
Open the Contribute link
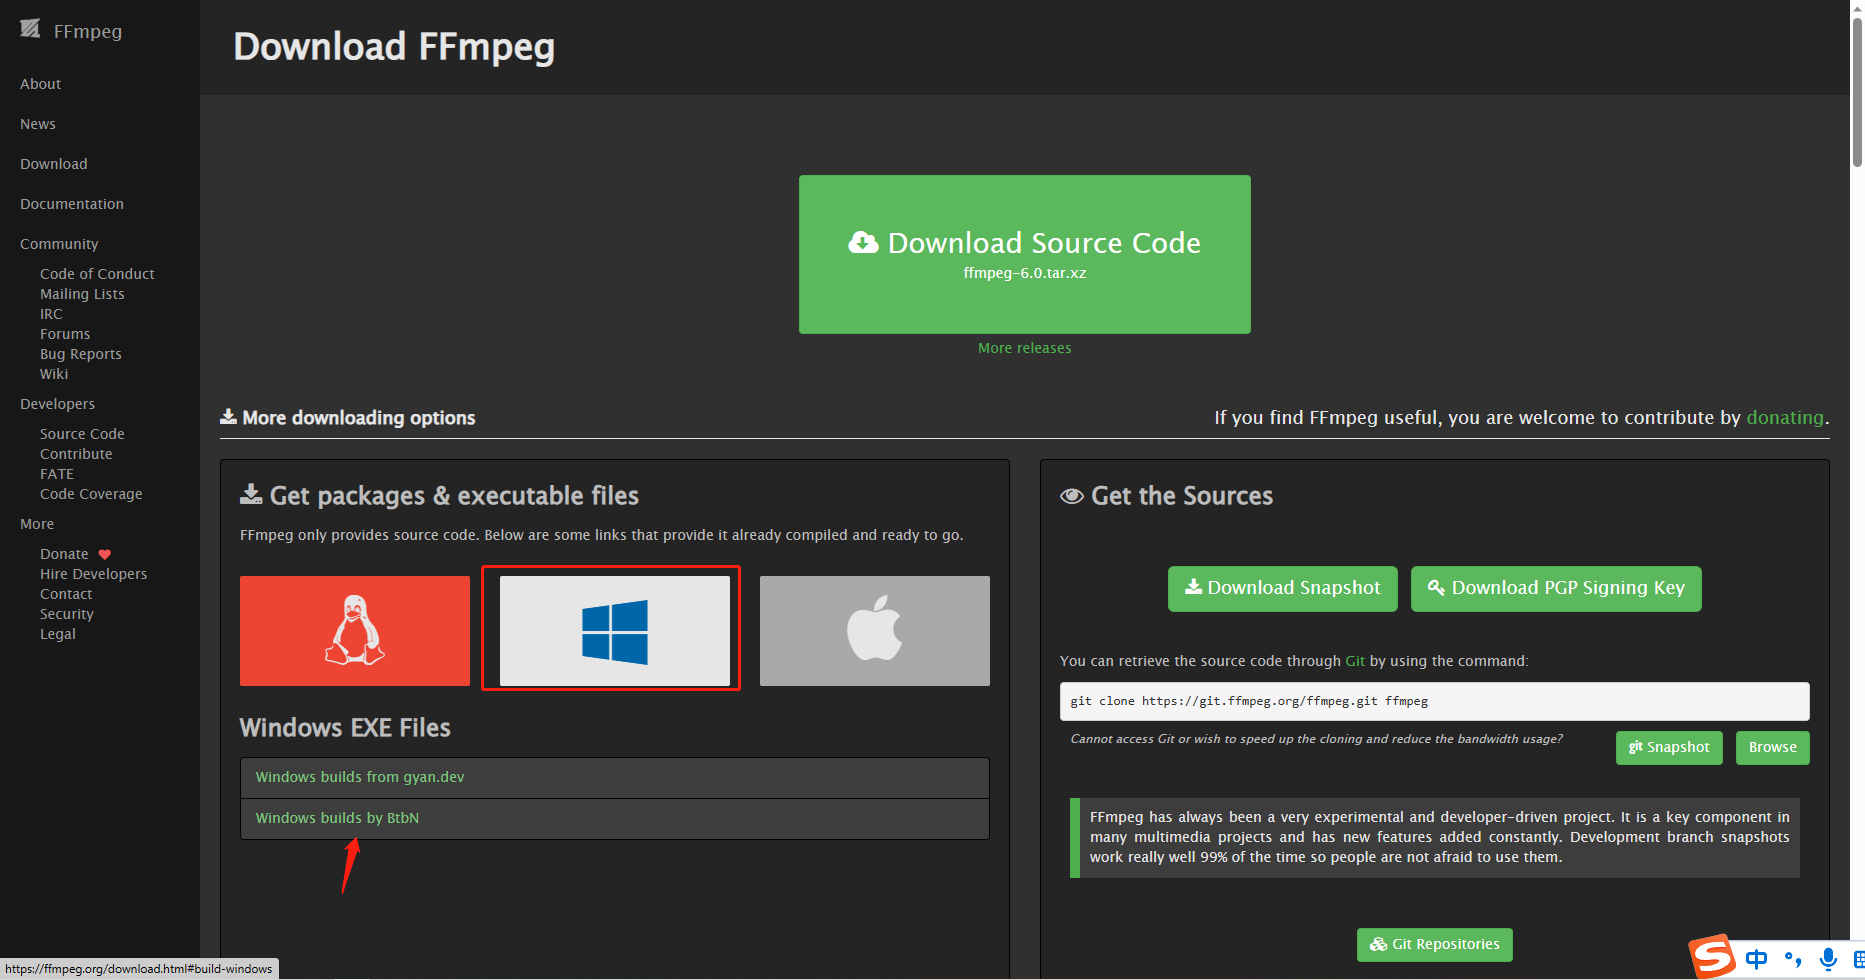76,454
